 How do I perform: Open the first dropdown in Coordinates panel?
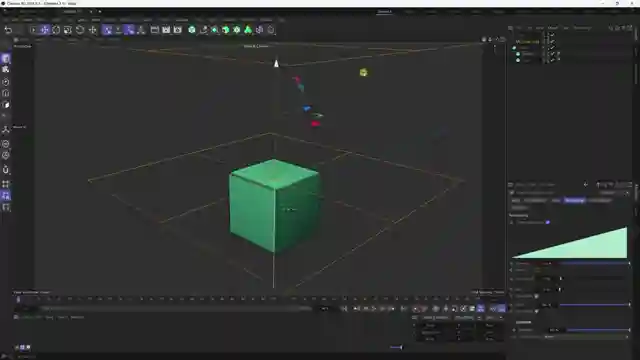(x=437, y=318)
